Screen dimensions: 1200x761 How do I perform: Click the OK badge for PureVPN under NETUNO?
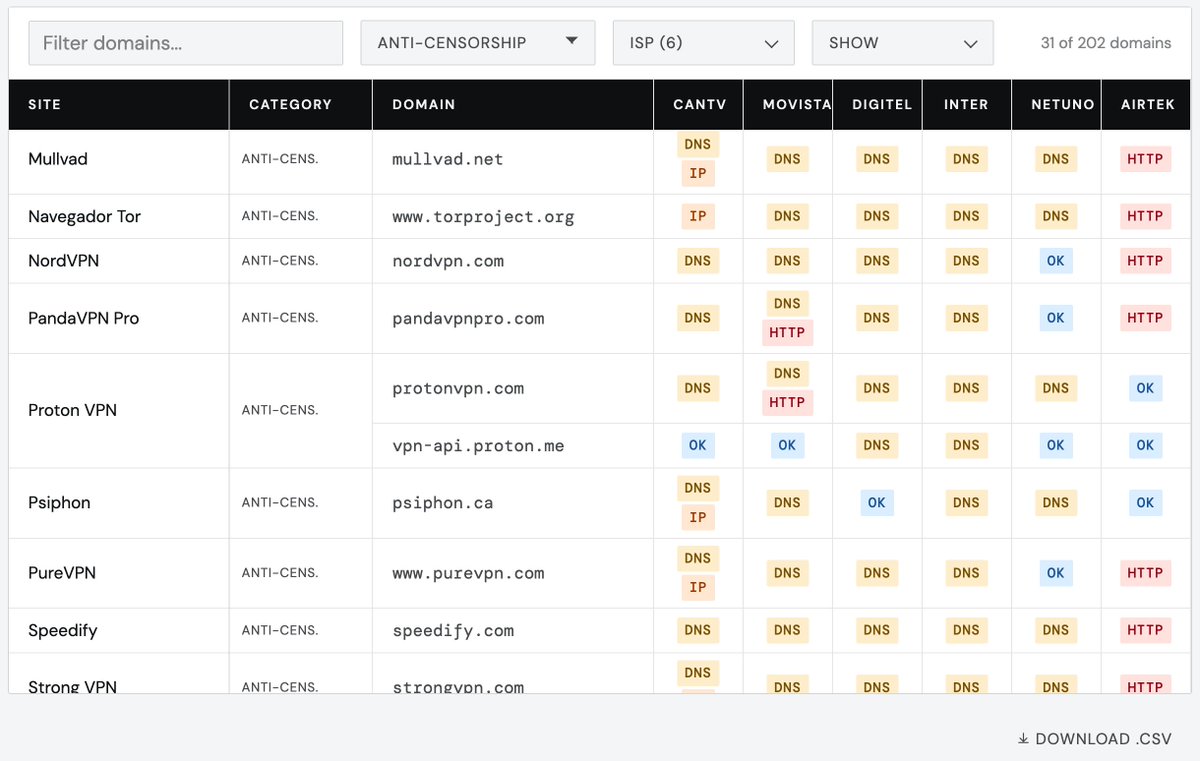1056,573
